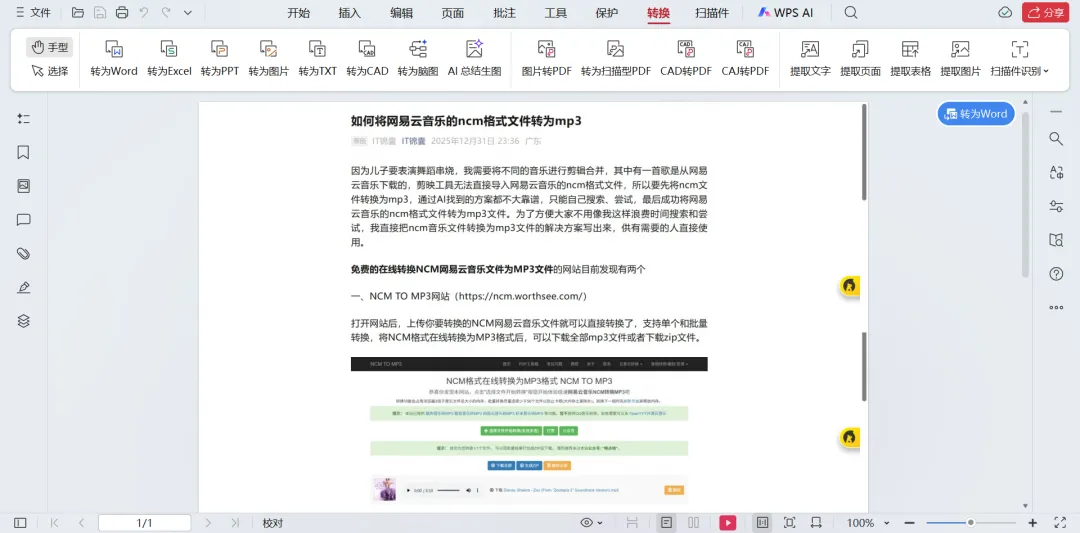
Task: Click the print icon
Action: (122, 12)
